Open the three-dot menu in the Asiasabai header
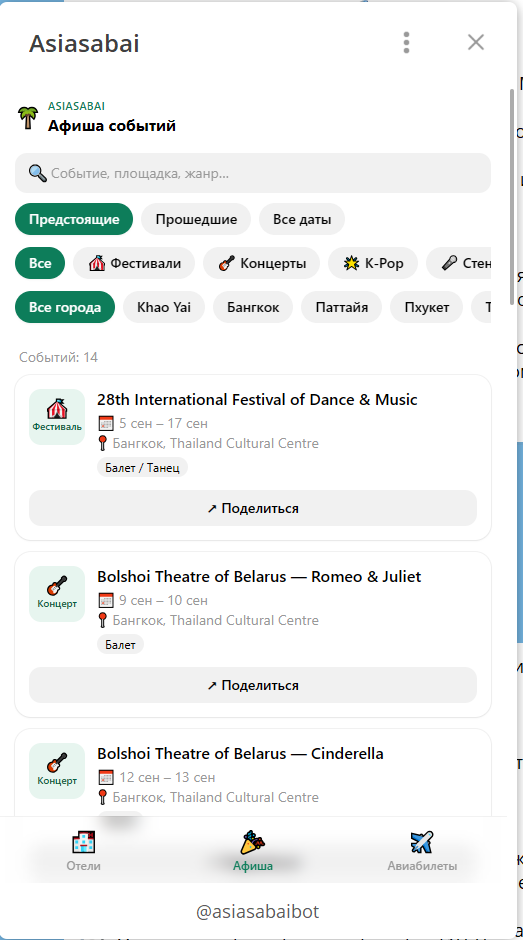The image size is (523, 940). [406, 43]
